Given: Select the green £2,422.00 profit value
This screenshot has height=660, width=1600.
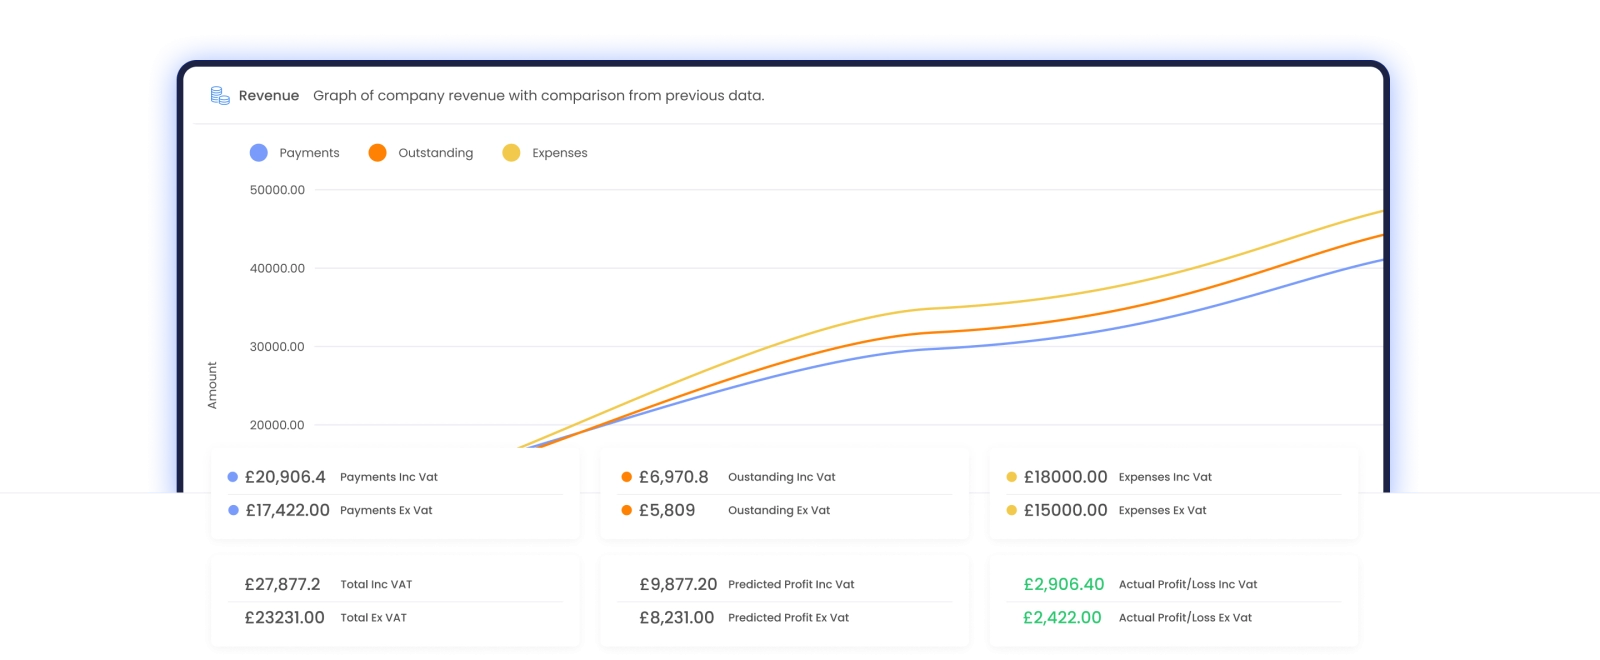Looking at the screenshot, I should click(x=1062, y=617).
